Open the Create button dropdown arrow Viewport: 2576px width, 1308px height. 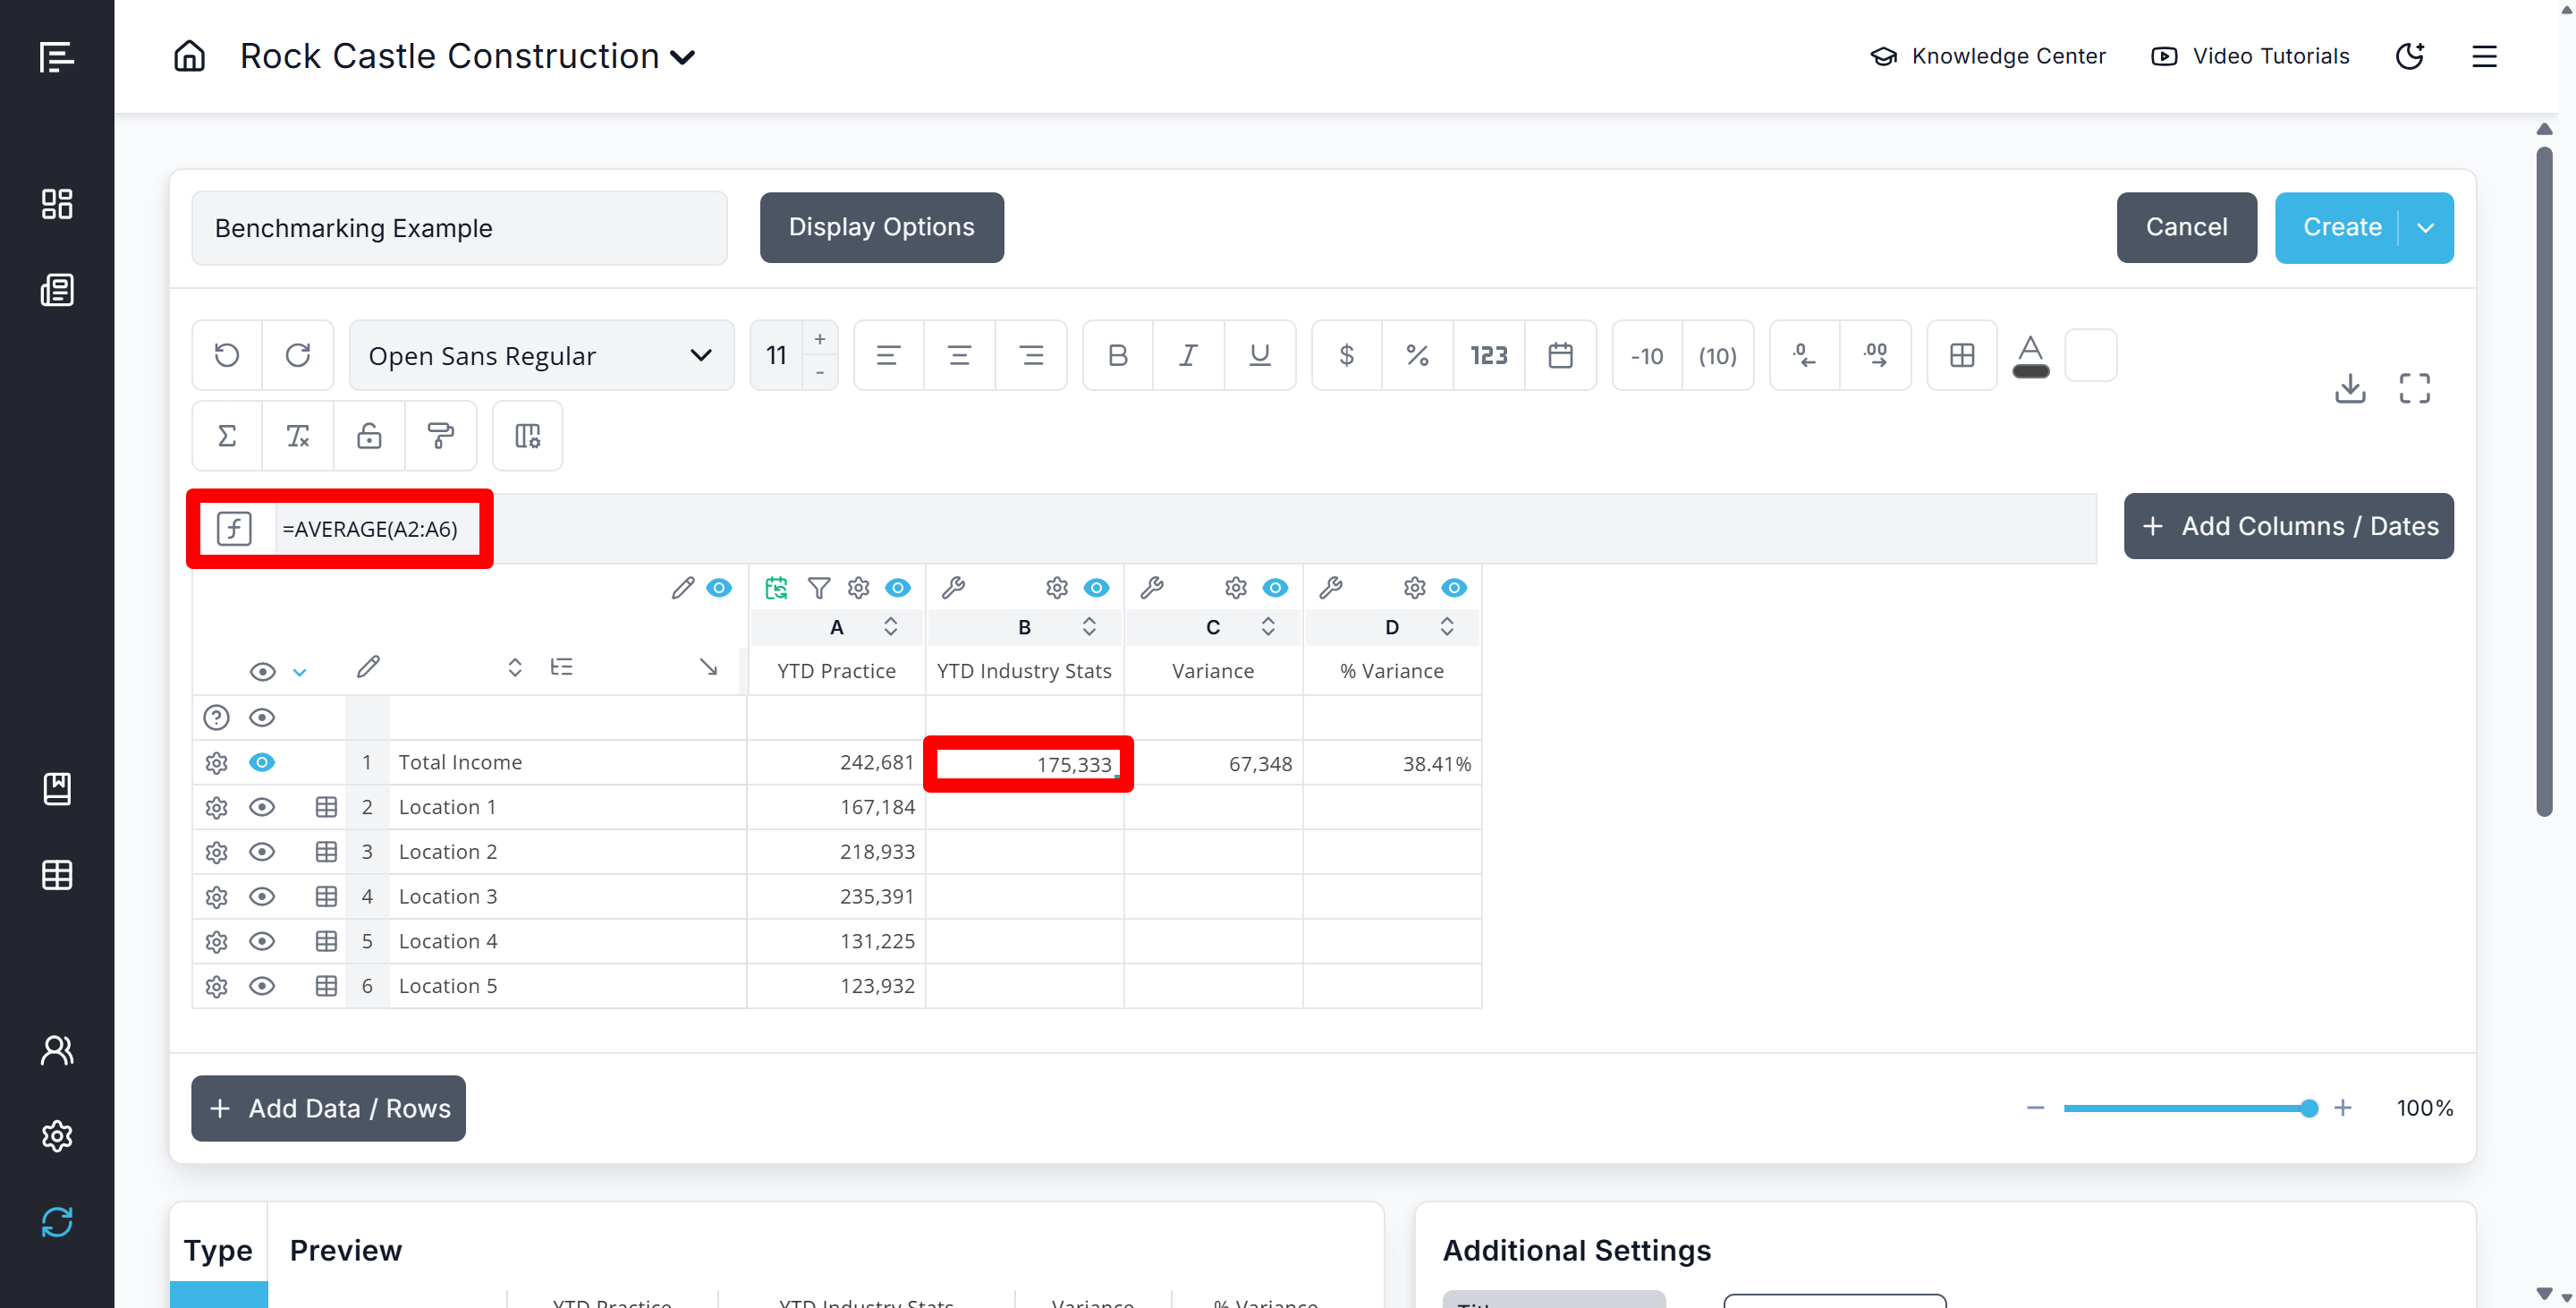coord(2425,228)
